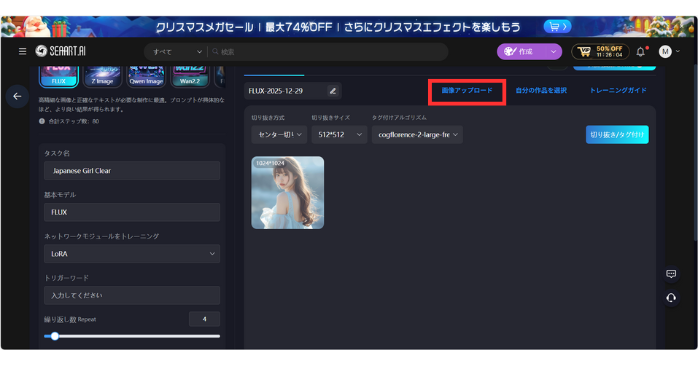Screen dimensions: 698x365
Task: Open the すべて category dropdown
Action: click(177, 52)
